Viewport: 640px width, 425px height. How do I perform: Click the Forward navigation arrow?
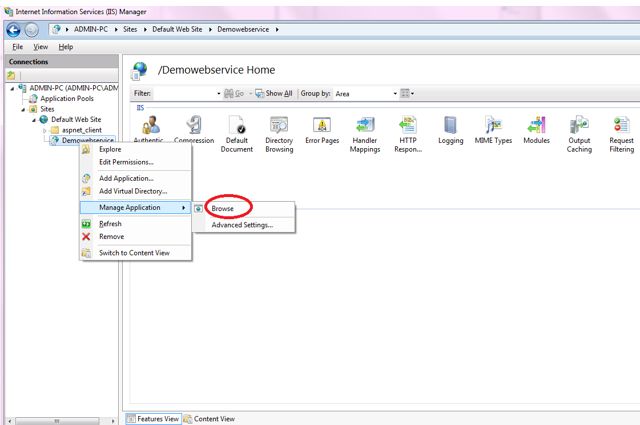pos(31,30)
